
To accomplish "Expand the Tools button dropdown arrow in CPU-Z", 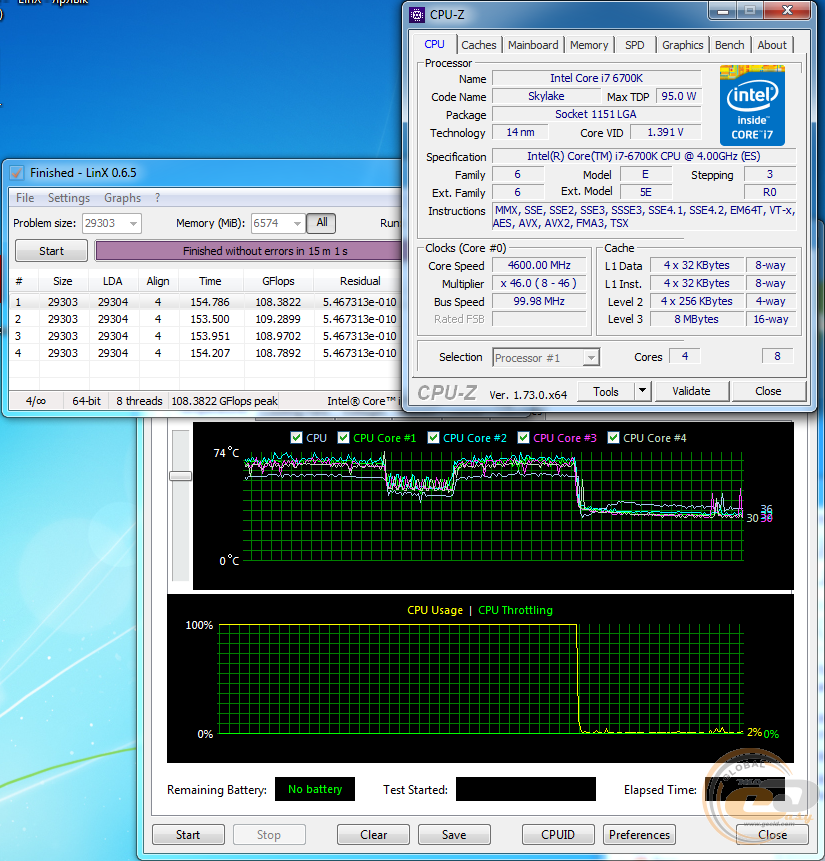I will [x=642, y=392].
